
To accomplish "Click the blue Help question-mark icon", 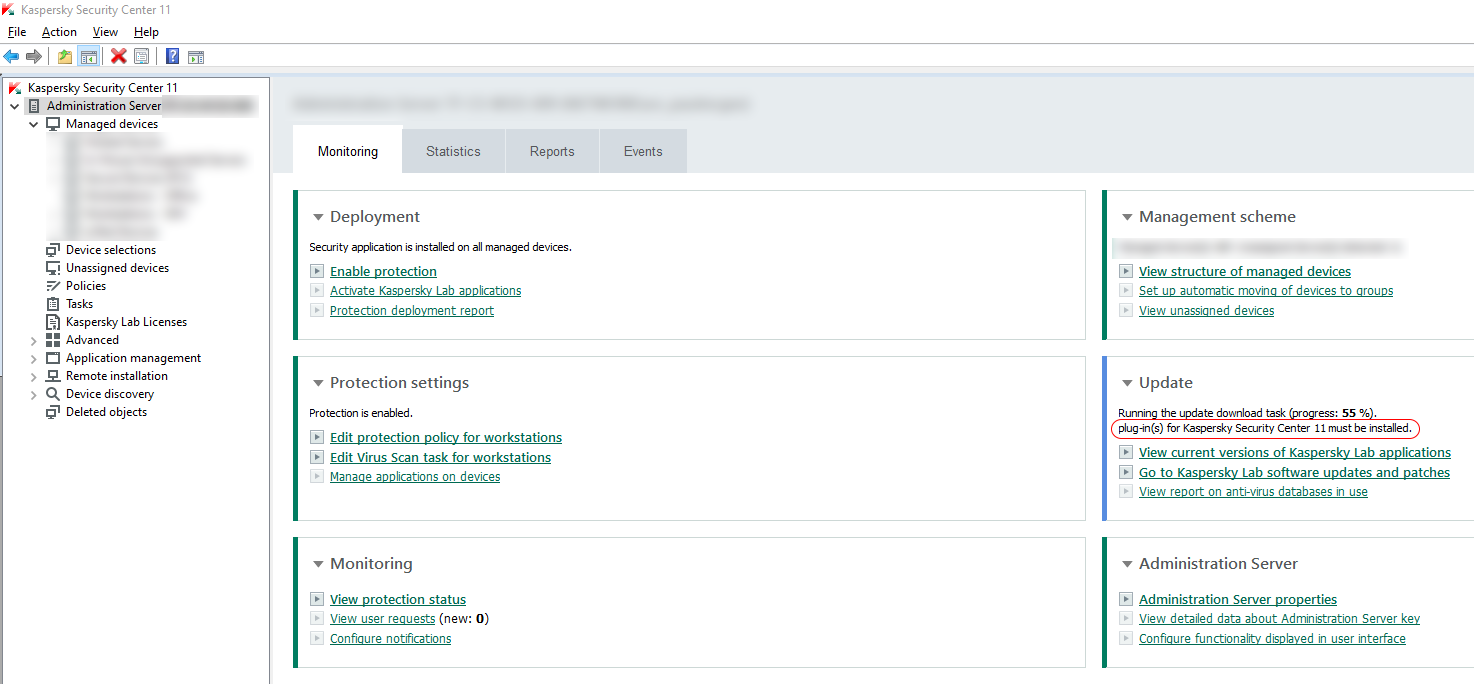I will pyautogui.click(x=173, y=56).
